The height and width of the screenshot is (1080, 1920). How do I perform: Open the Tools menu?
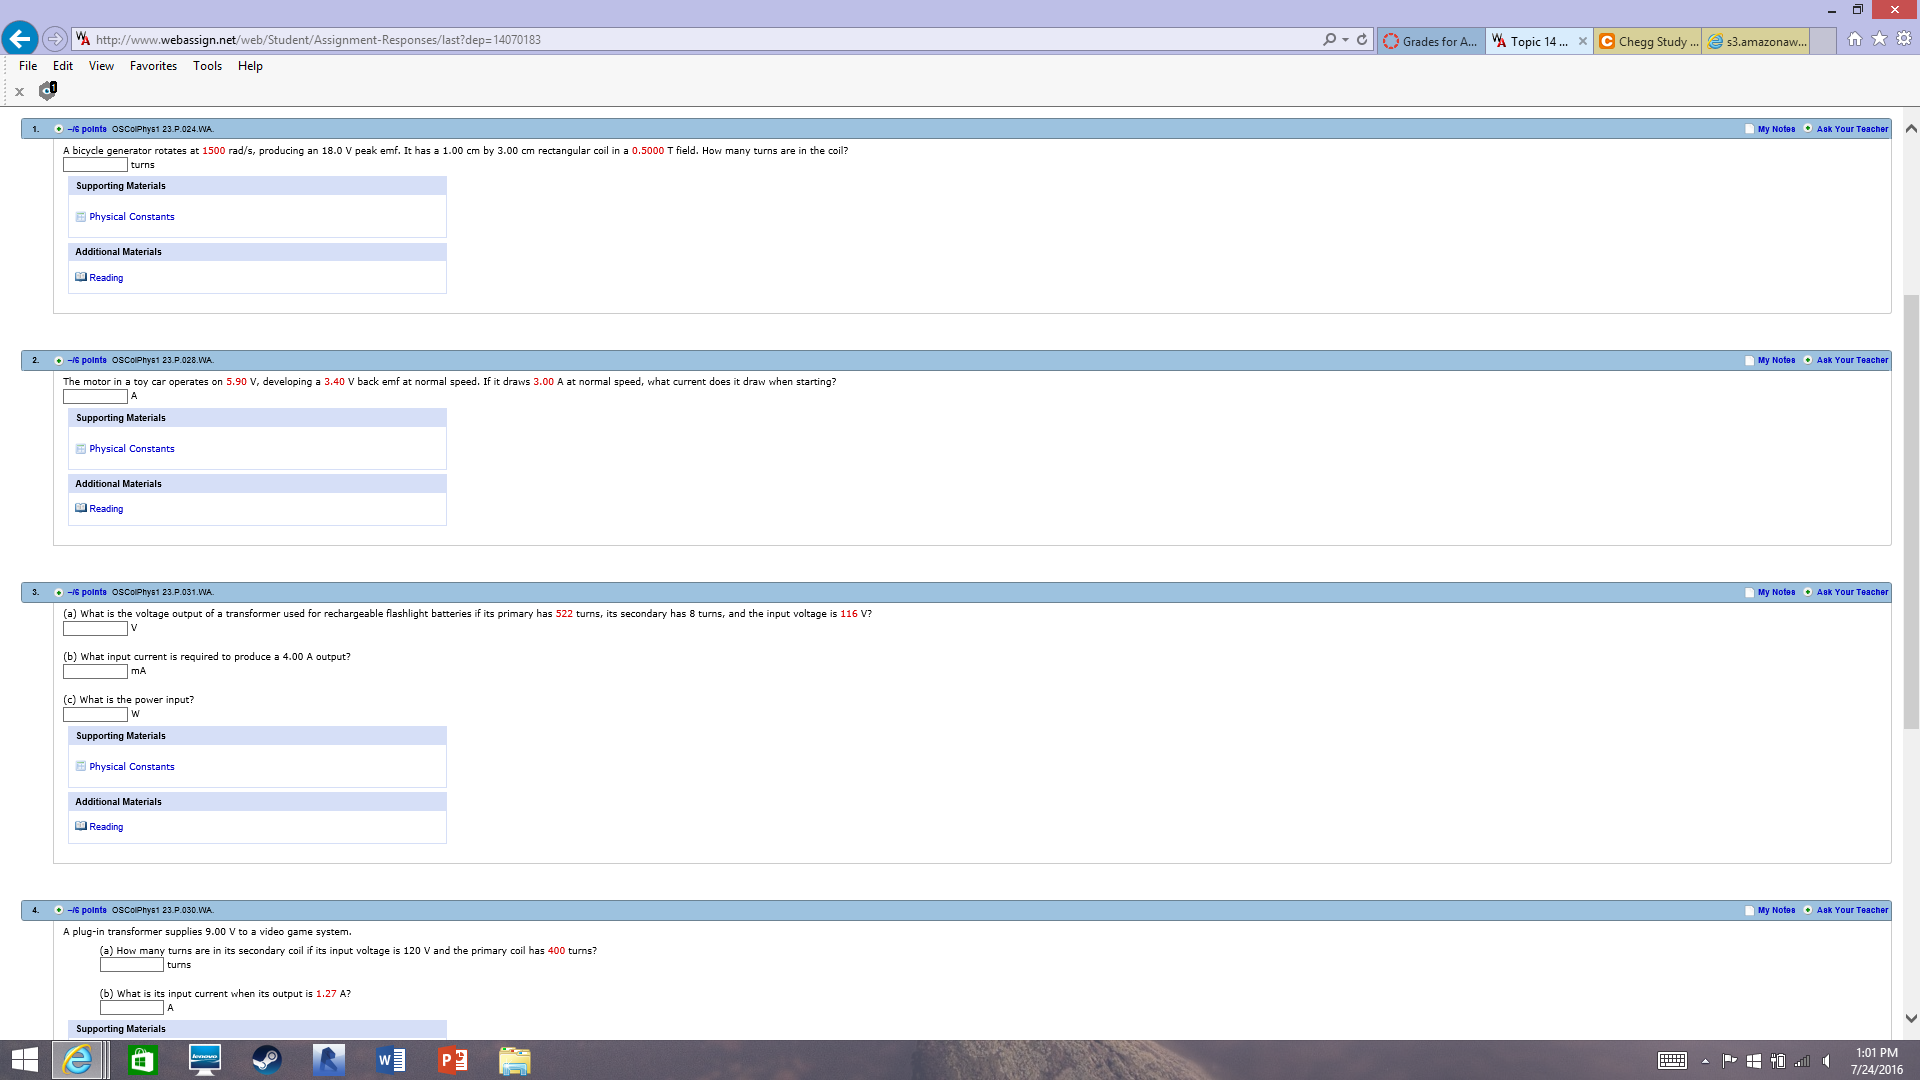pyautogui.click(x=207, y=66)
